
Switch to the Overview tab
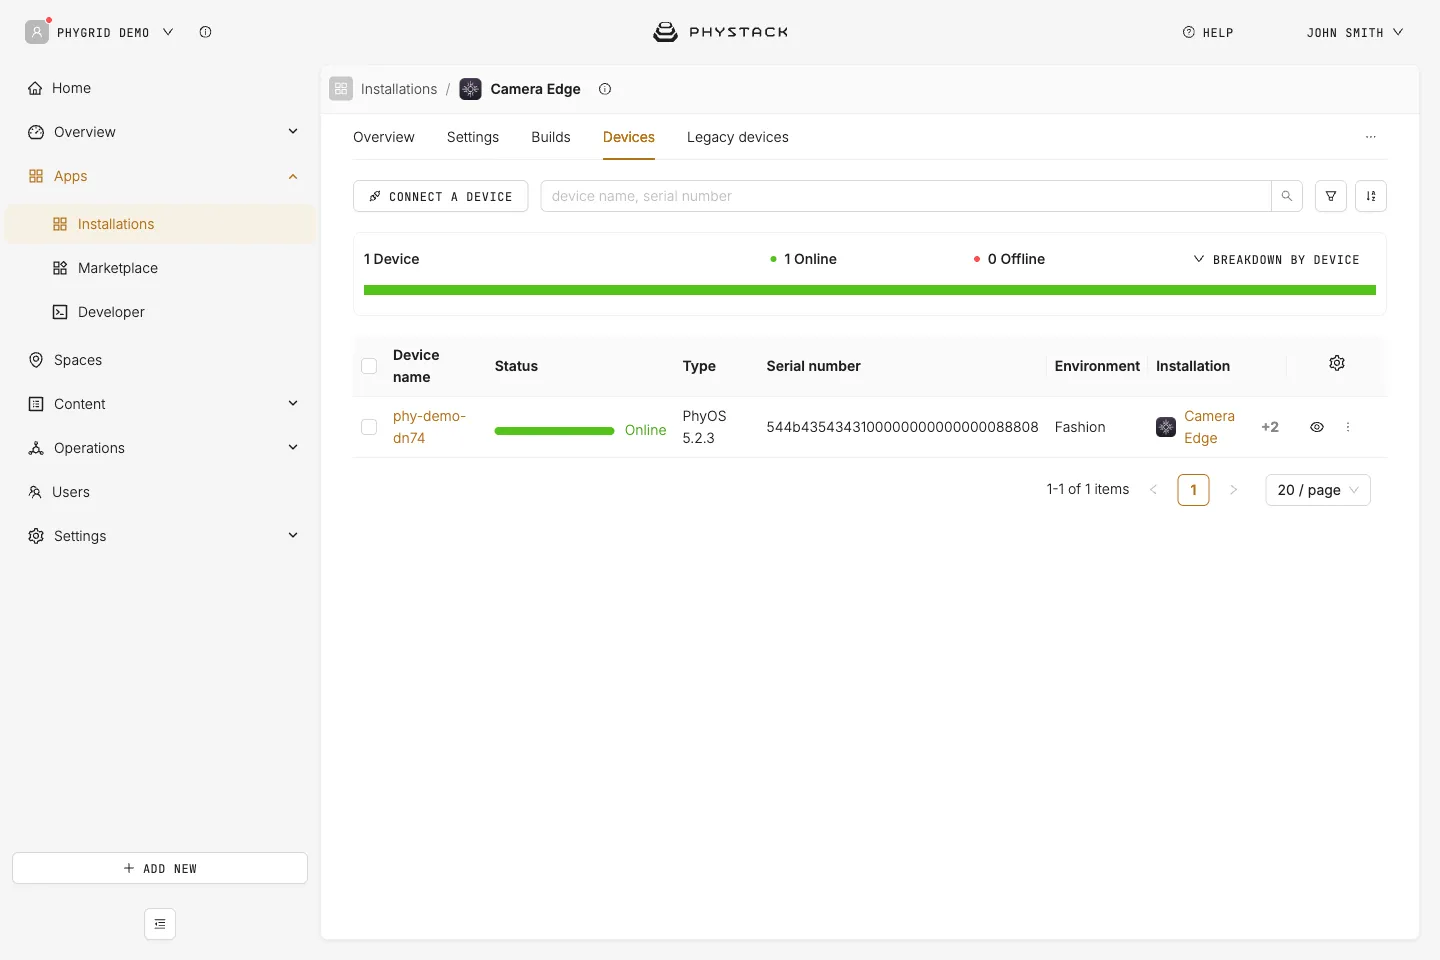click(x=384, y=137)
